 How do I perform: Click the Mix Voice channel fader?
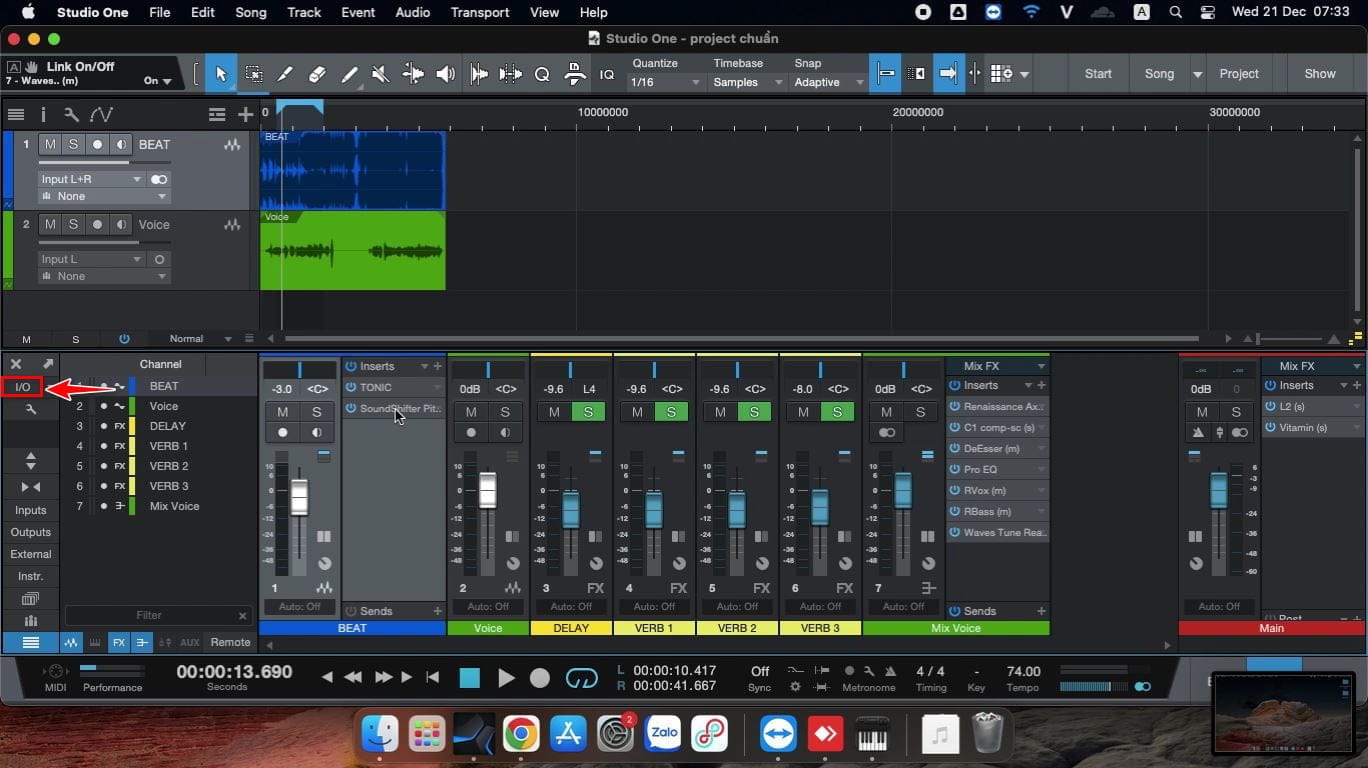pyautogui.click(x=903, y=490)
